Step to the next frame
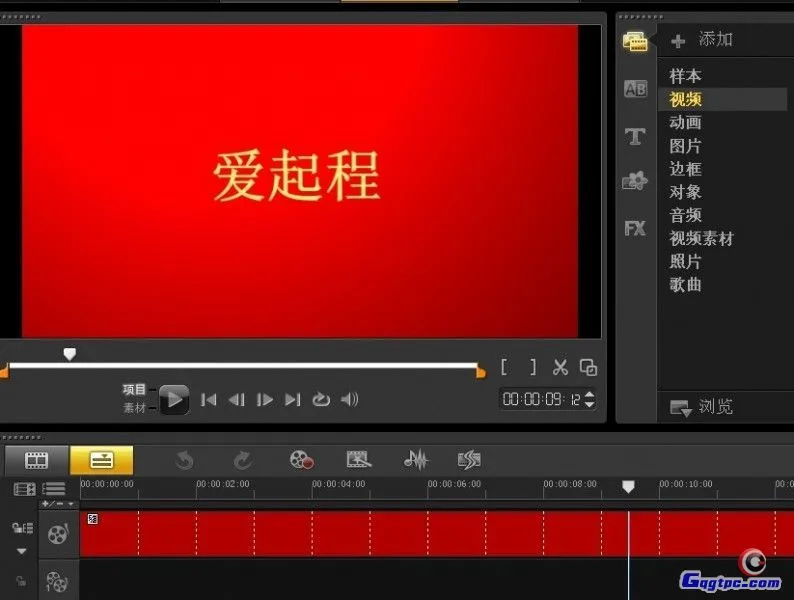Image resolution: width=794 pixels, height=600 pixels. click(265, 400)
